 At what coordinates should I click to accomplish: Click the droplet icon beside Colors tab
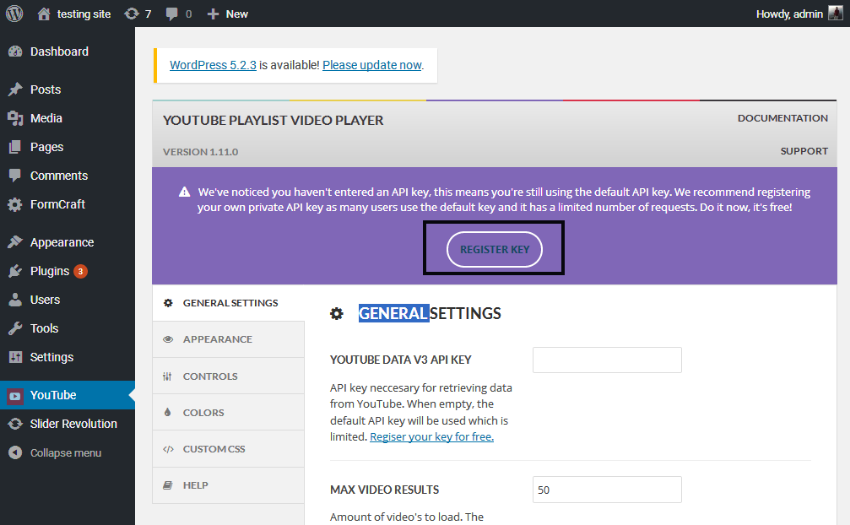click(x=168, y=412)
